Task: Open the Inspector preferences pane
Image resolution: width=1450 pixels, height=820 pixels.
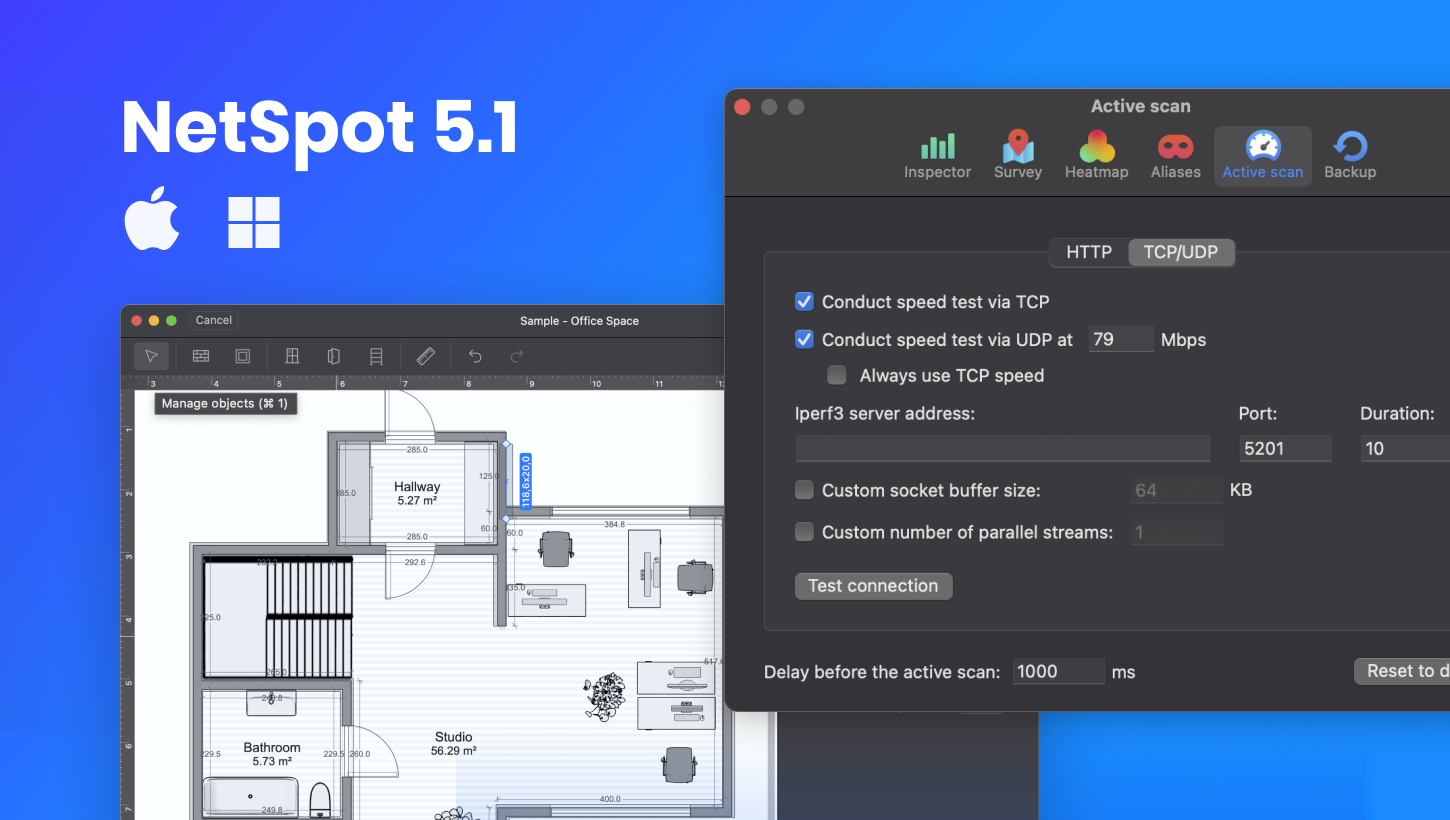Action: click(x=937, y=156)
